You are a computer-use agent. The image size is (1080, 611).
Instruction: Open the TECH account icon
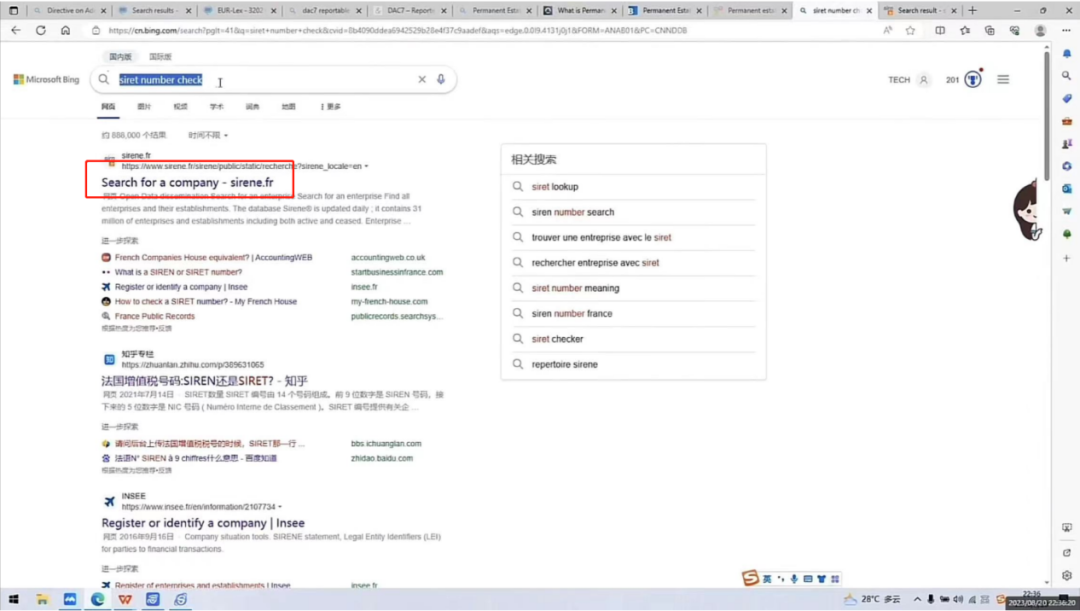coord(924,80)
